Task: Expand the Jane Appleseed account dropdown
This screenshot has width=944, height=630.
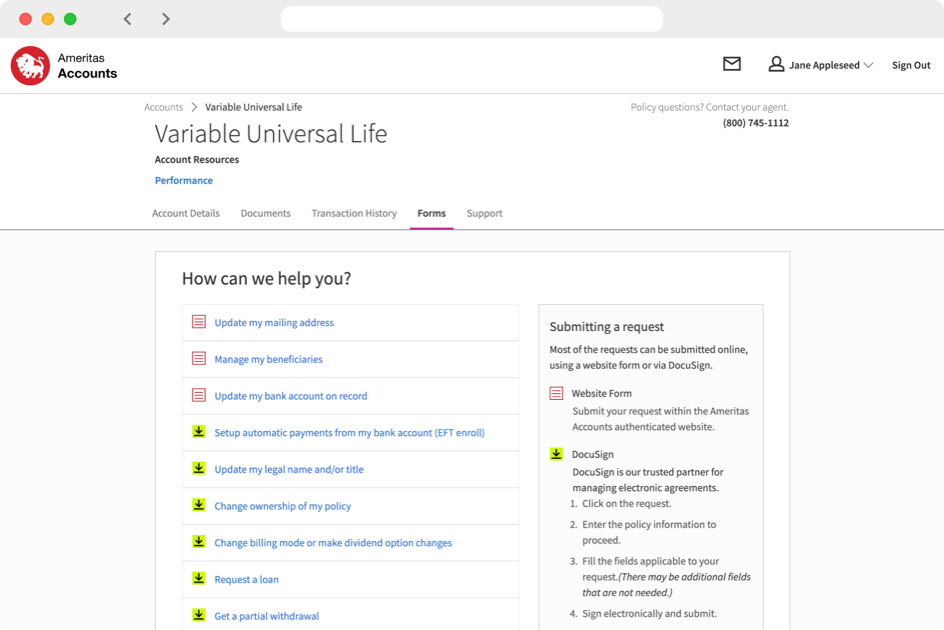Action: [868, 66]
